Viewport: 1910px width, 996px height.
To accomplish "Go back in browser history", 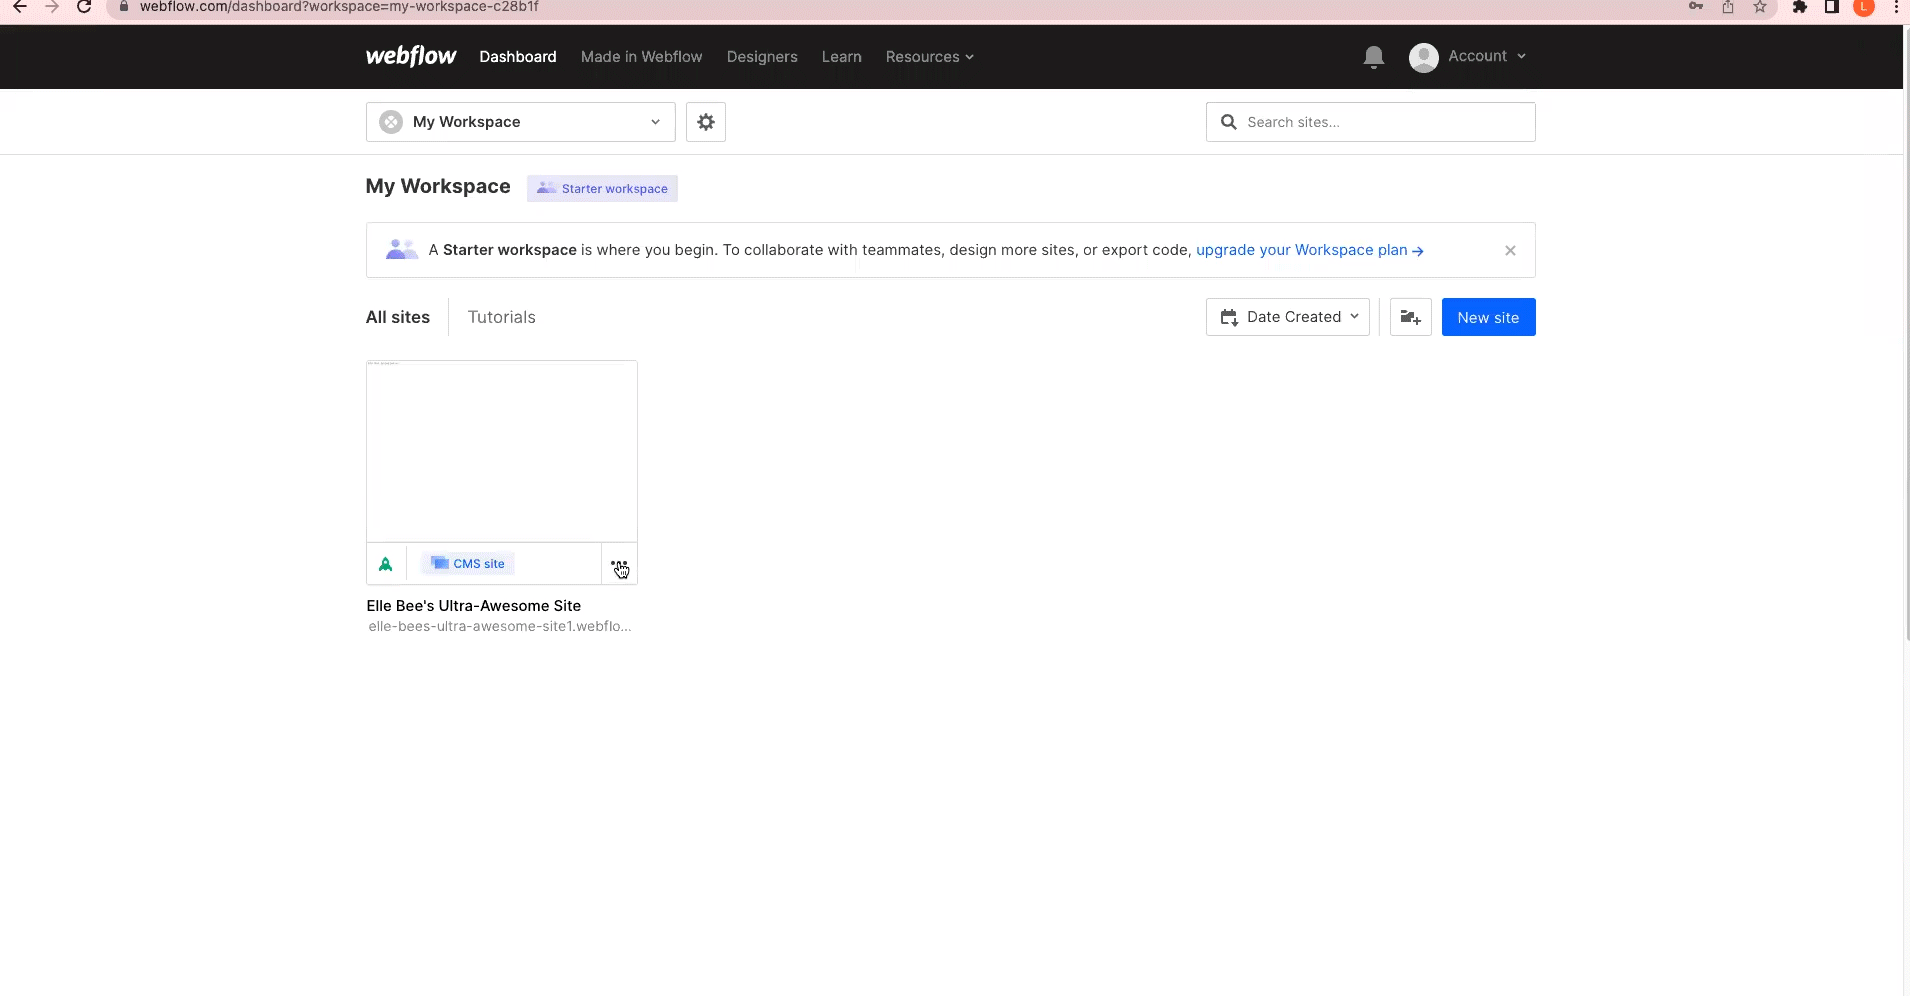I will click(x=19, y=7).
